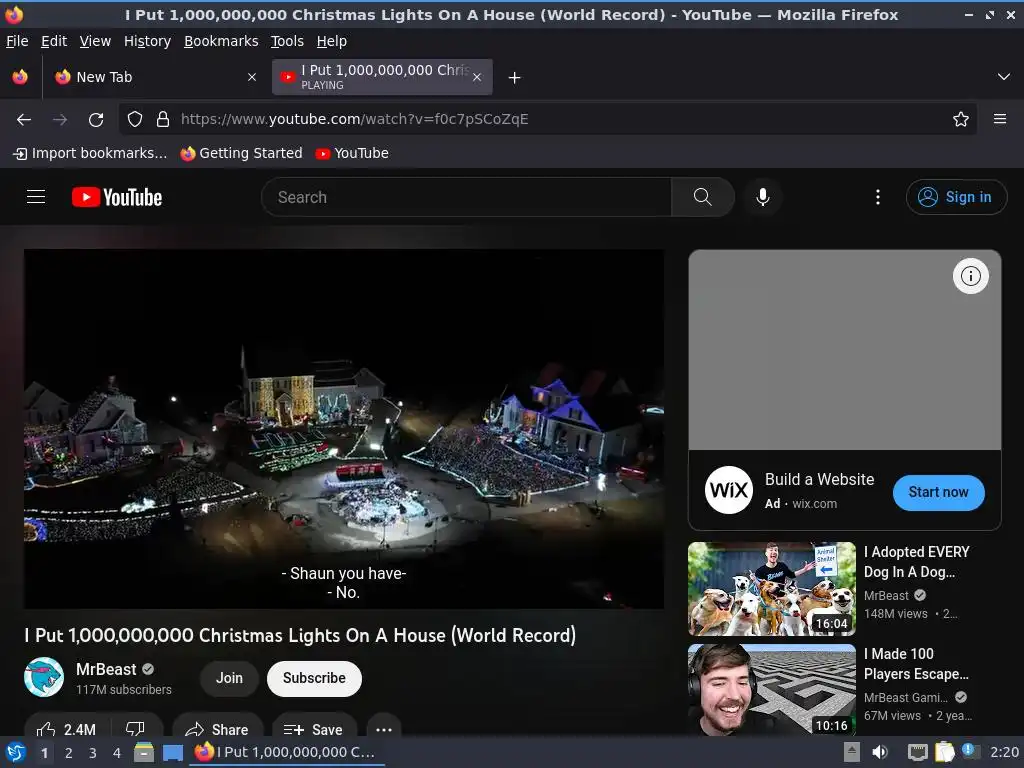Switch to the New Tab tab
Image resolution: width=1024 pixels, height=768 pixels.
click(x=154, y=77)
